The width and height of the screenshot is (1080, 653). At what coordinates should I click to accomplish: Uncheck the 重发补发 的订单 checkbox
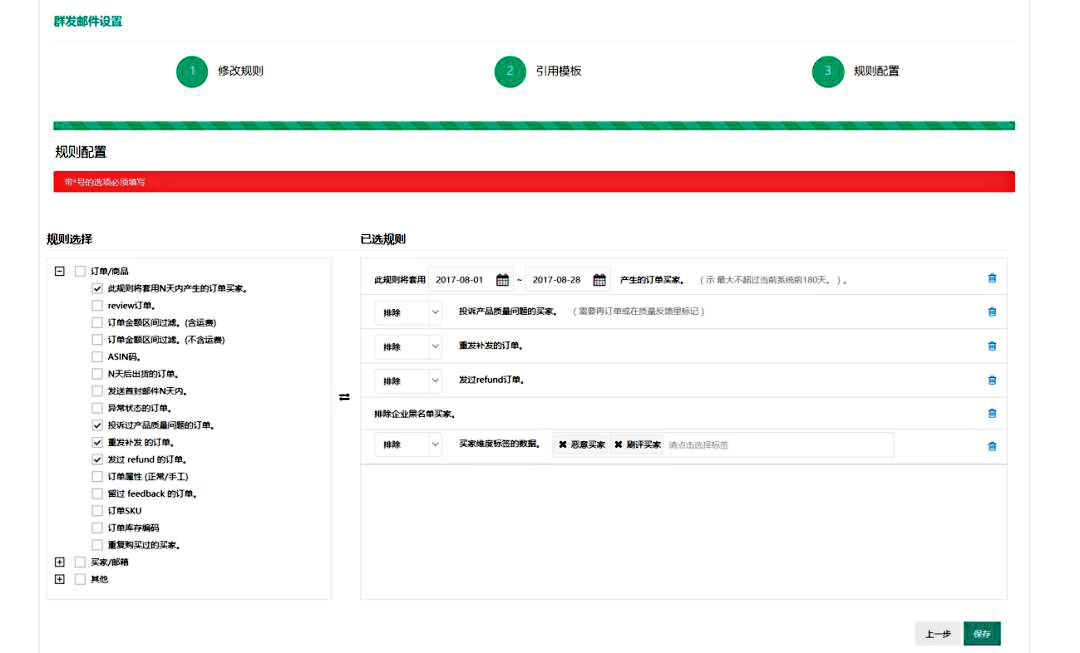tap(97, 442)
